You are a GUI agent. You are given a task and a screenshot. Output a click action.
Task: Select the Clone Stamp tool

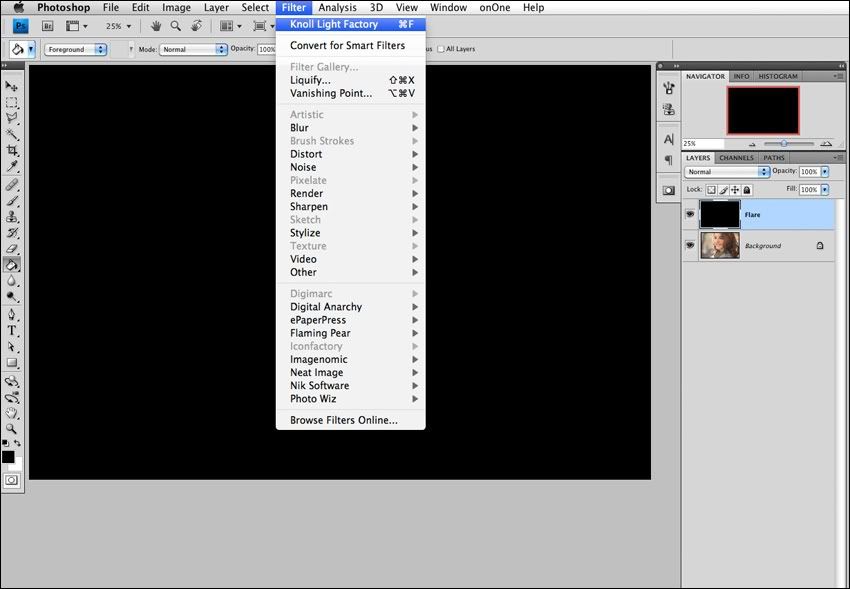coord(11,217)
